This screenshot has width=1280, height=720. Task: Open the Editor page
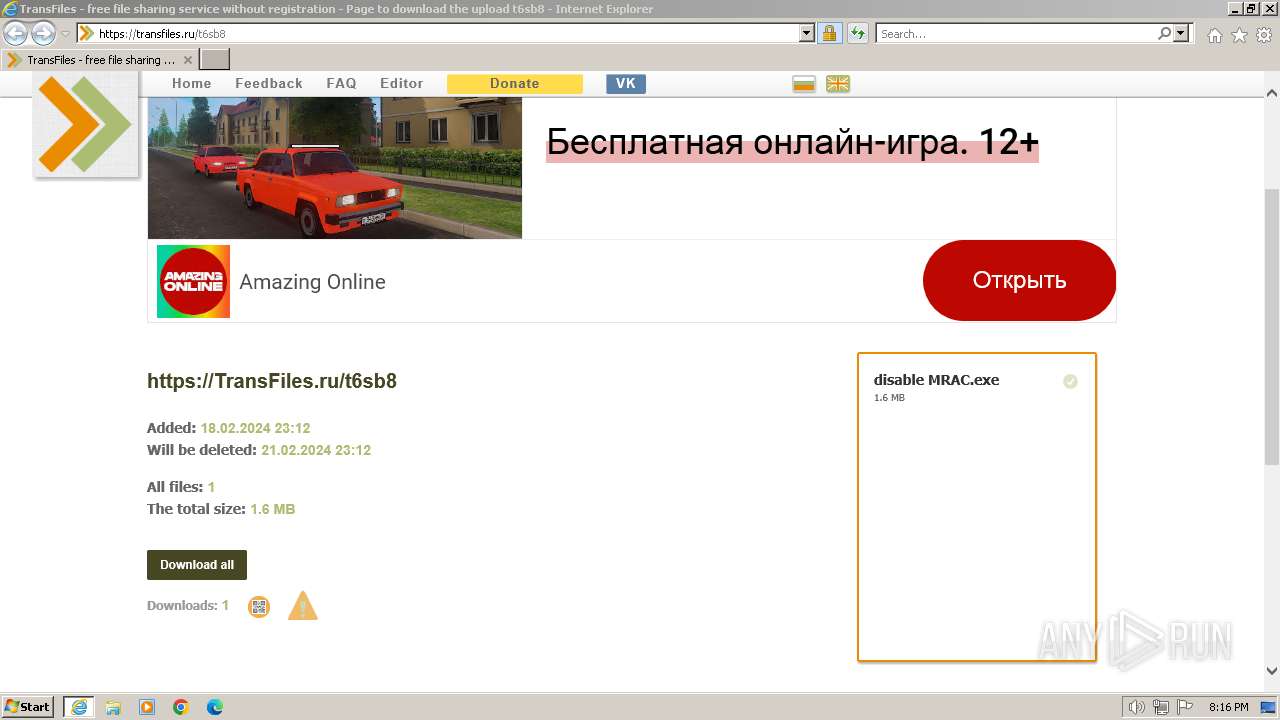click(402, 84)
